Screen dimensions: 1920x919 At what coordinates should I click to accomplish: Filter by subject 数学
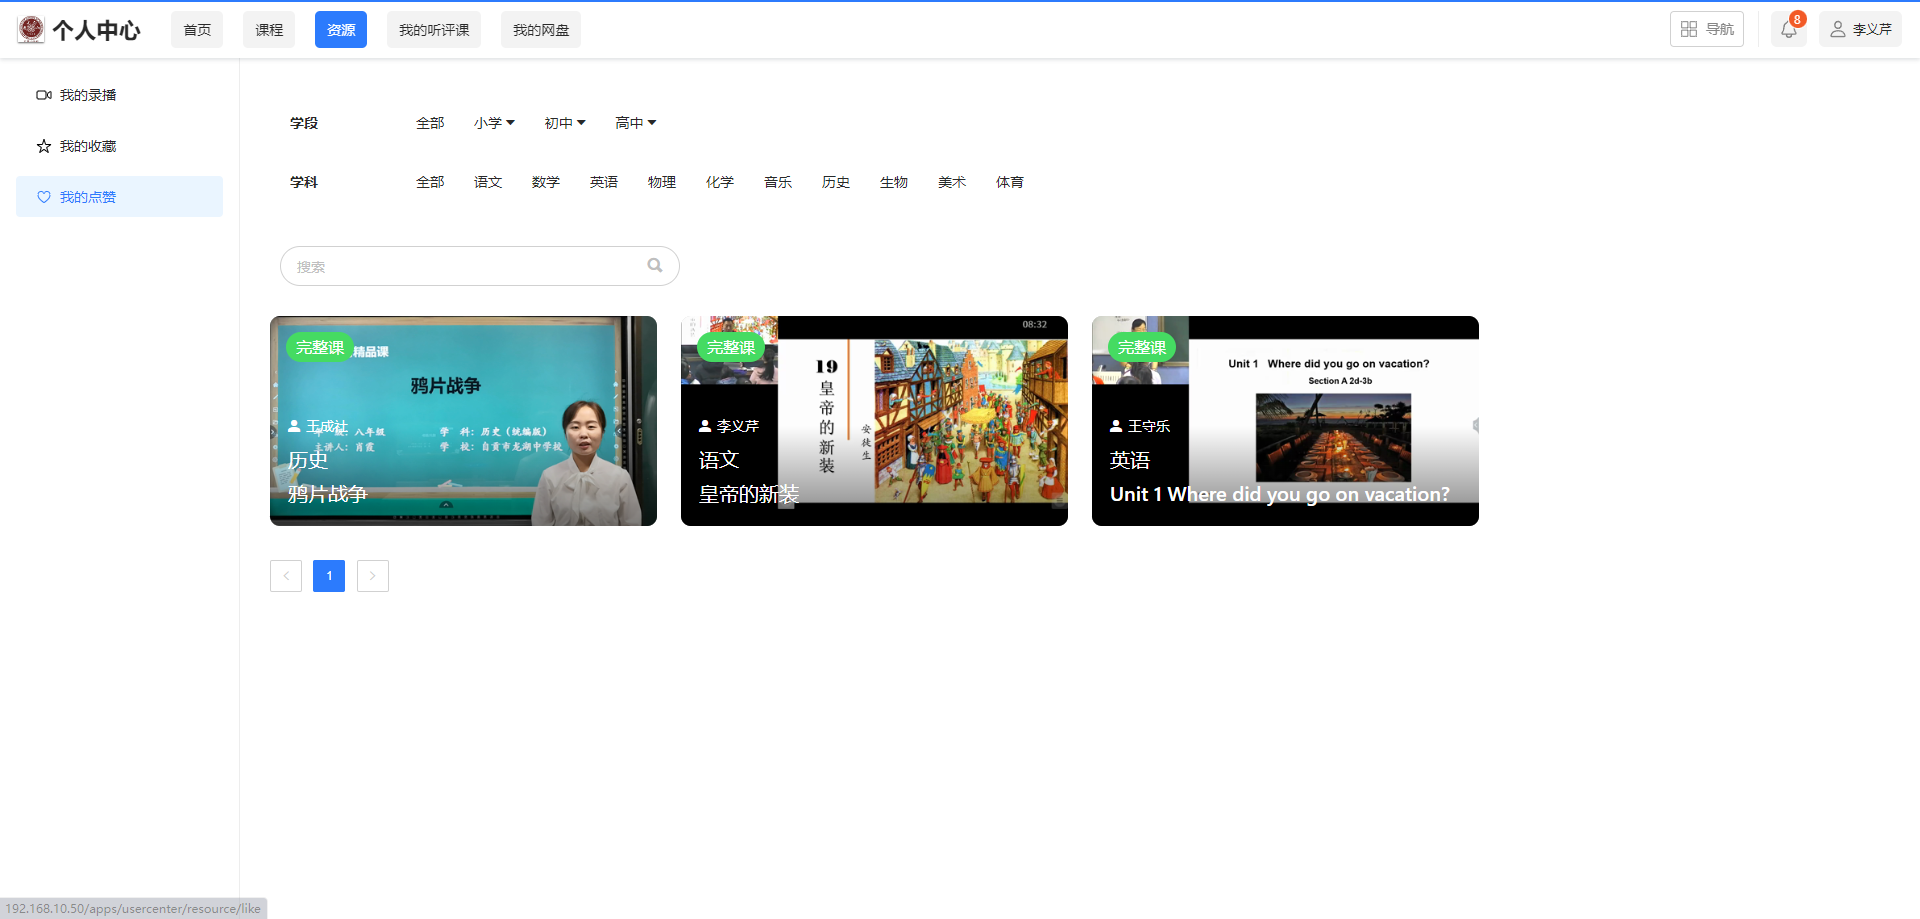coord(545,182)
